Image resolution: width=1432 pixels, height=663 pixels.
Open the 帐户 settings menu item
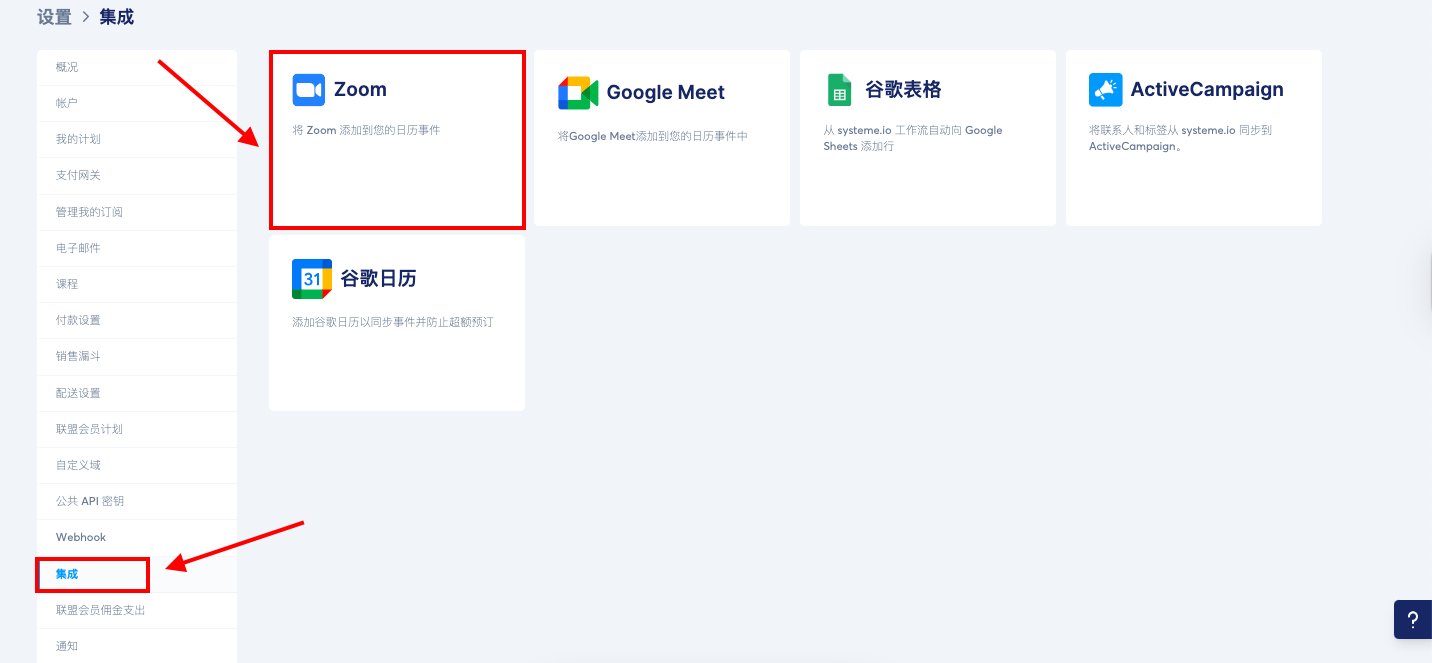(137, 103)
